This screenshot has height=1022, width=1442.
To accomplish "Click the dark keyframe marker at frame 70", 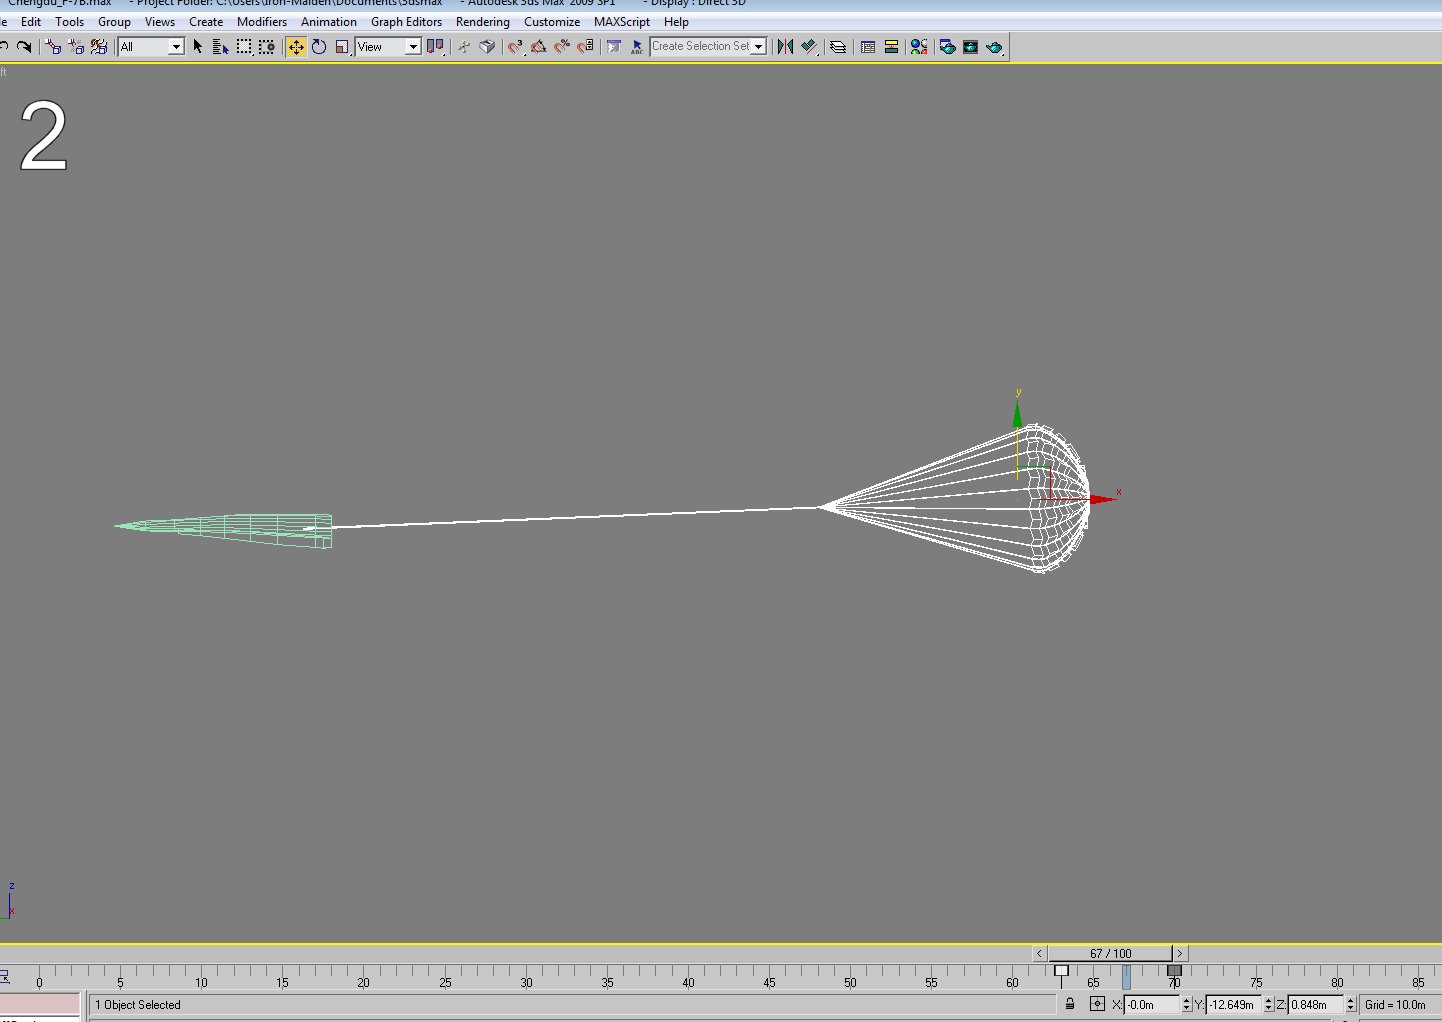I will point(1174,970).
